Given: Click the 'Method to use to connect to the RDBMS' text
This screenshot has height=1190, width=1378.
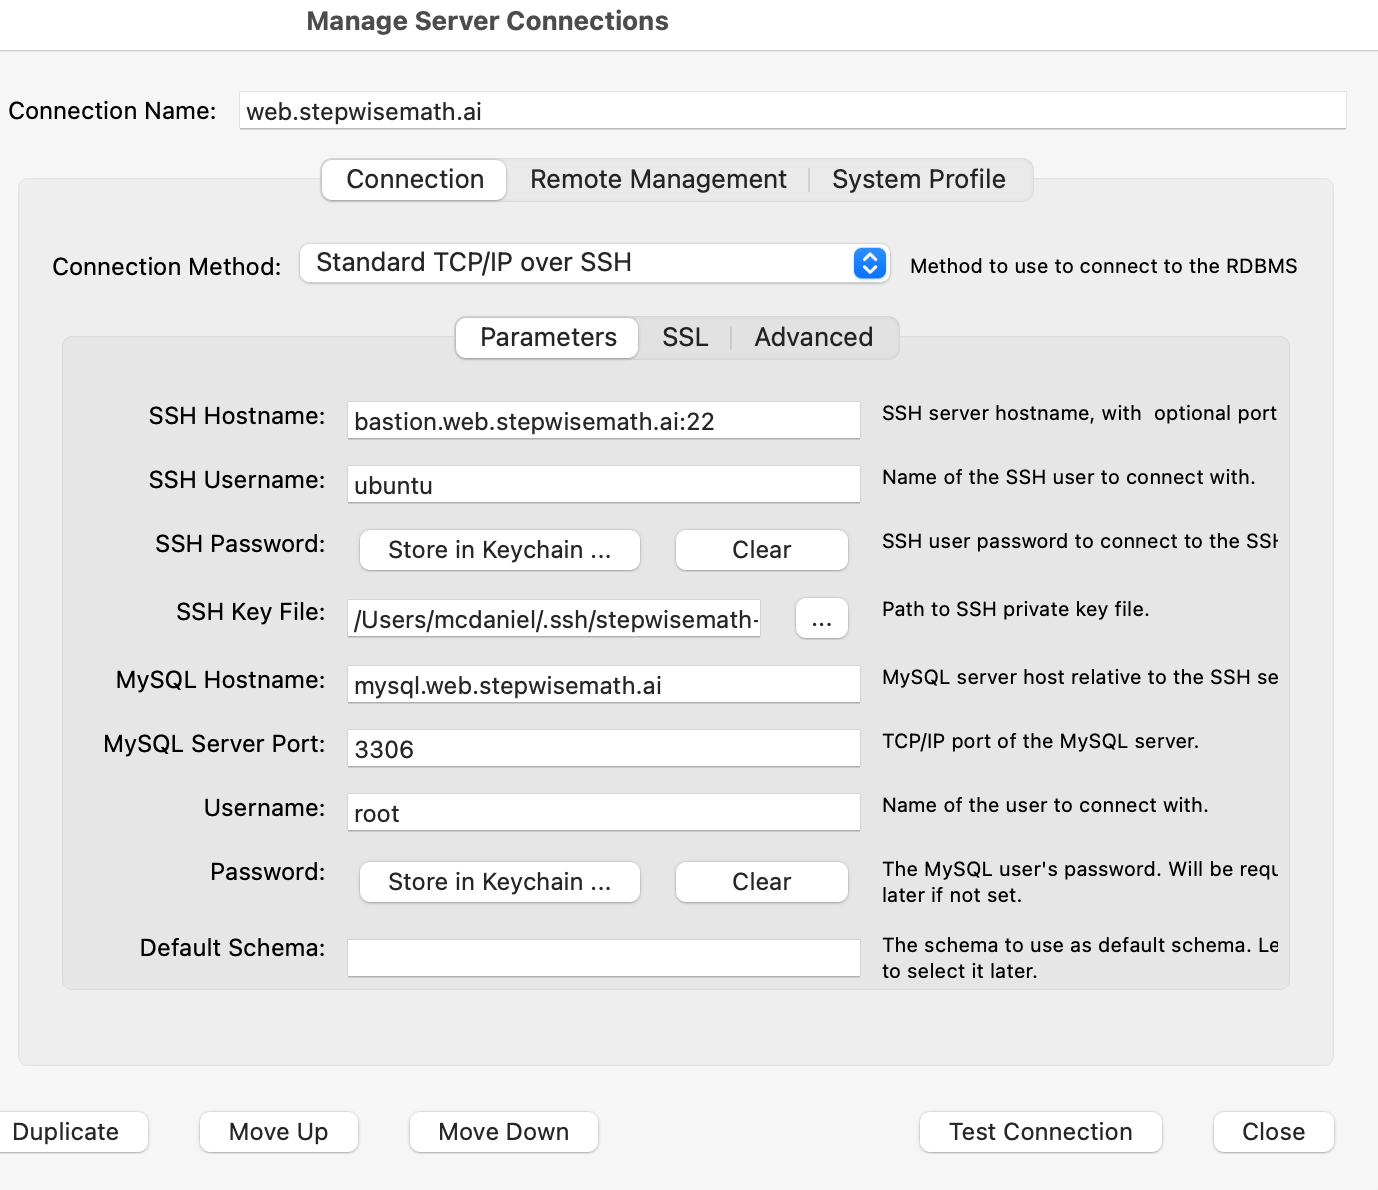Looking at the screenshot, I should click(1104, 266).
